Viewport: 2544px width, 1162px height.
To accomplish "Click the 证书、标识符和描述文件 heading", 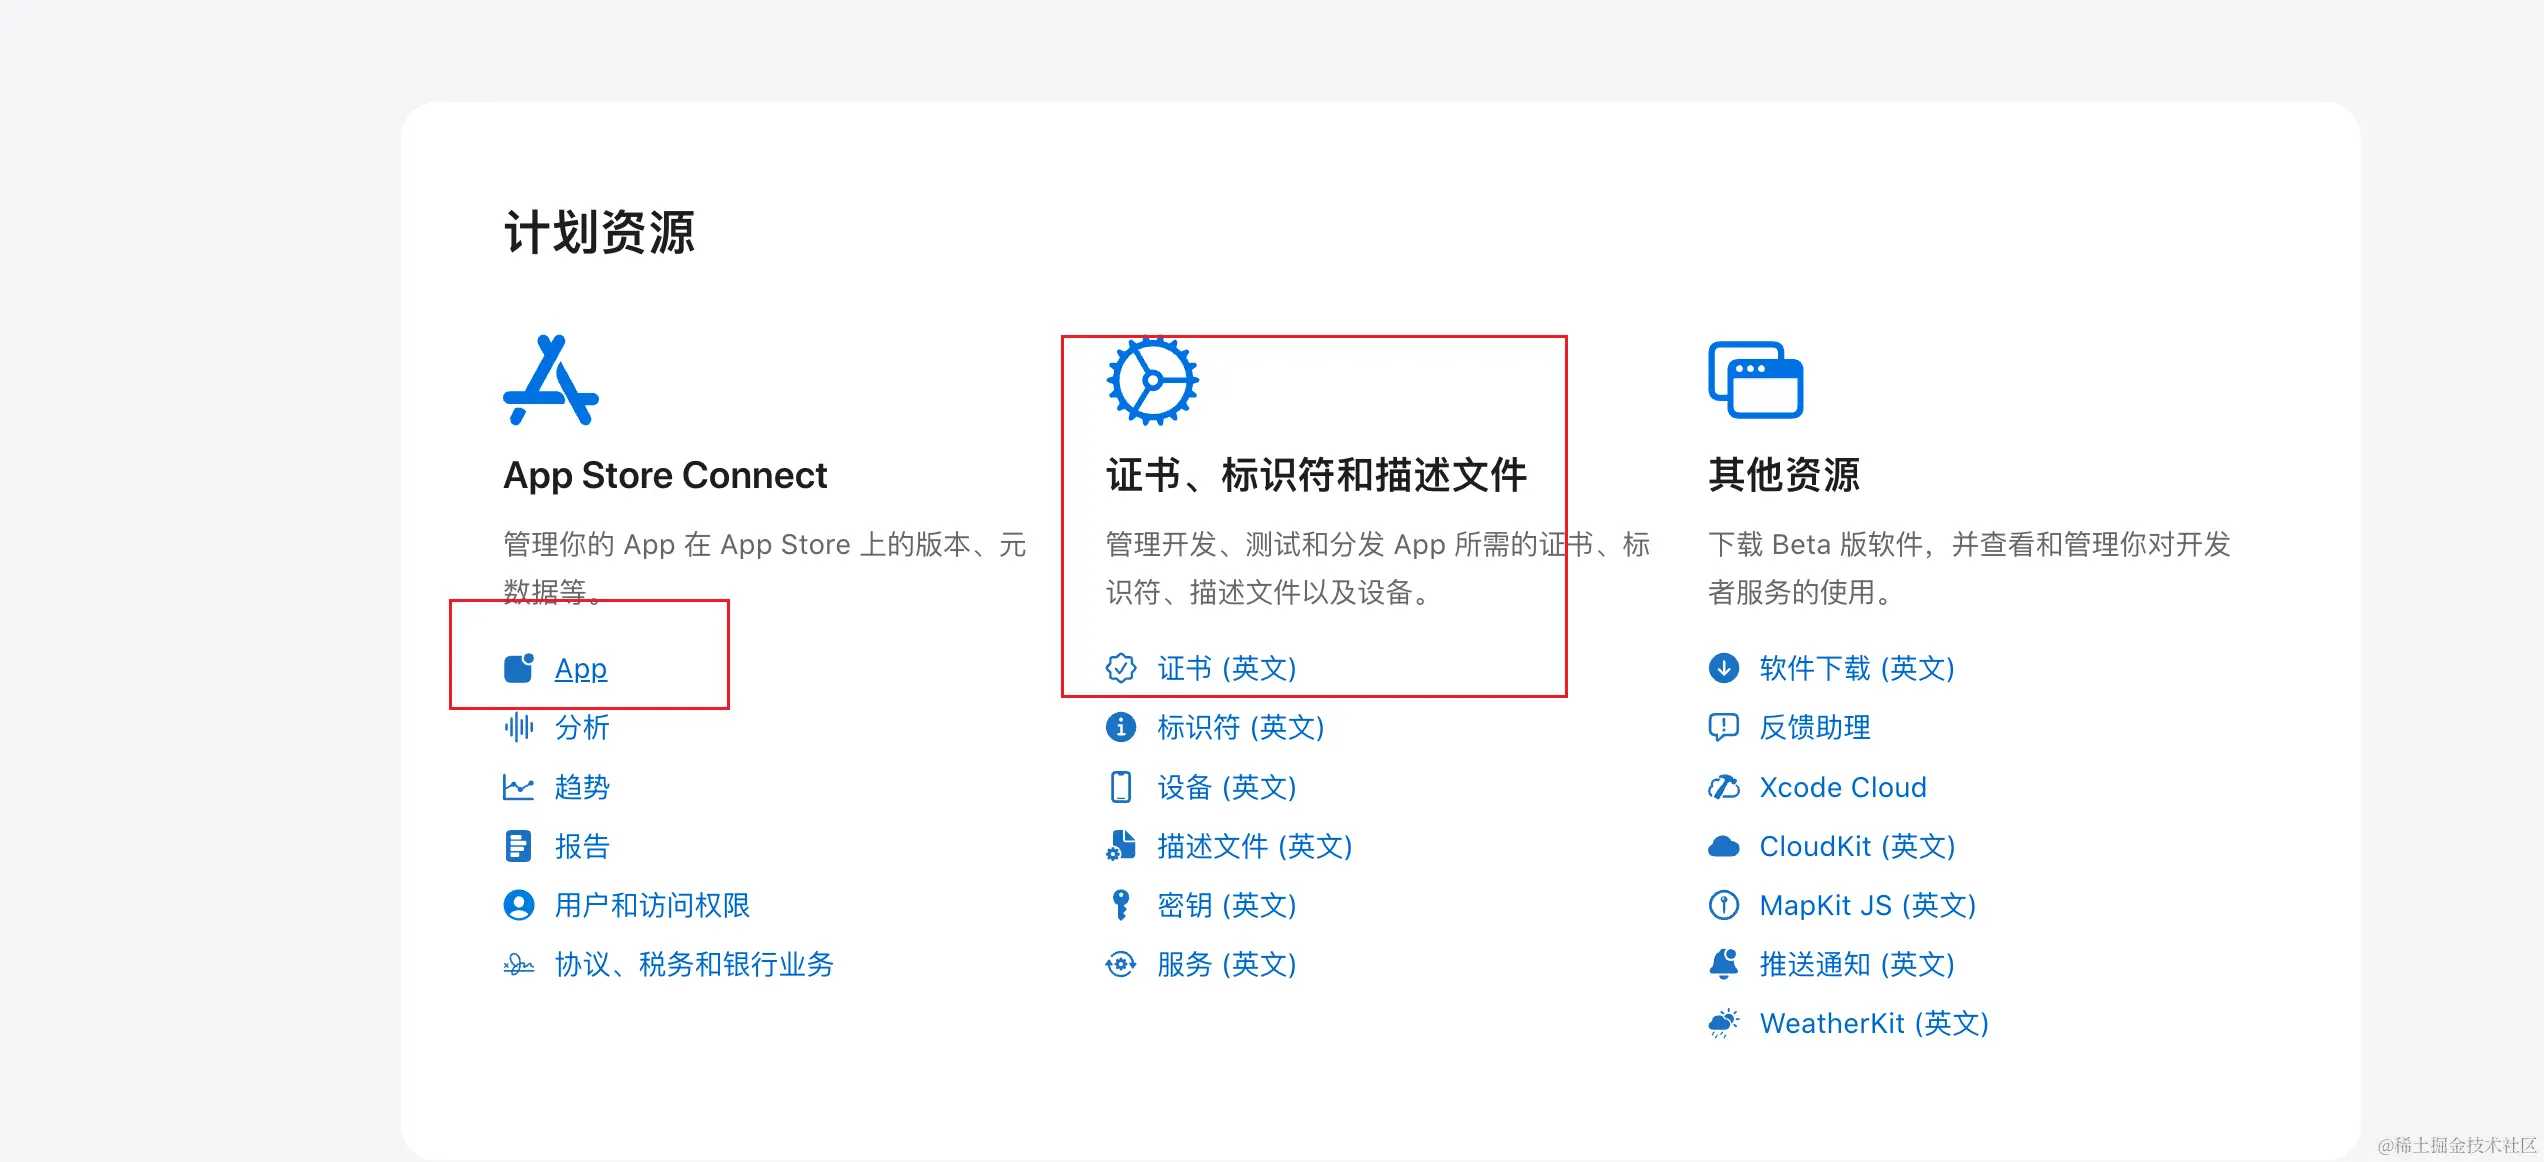I will pyautogui.click(x=1316, y=475).
